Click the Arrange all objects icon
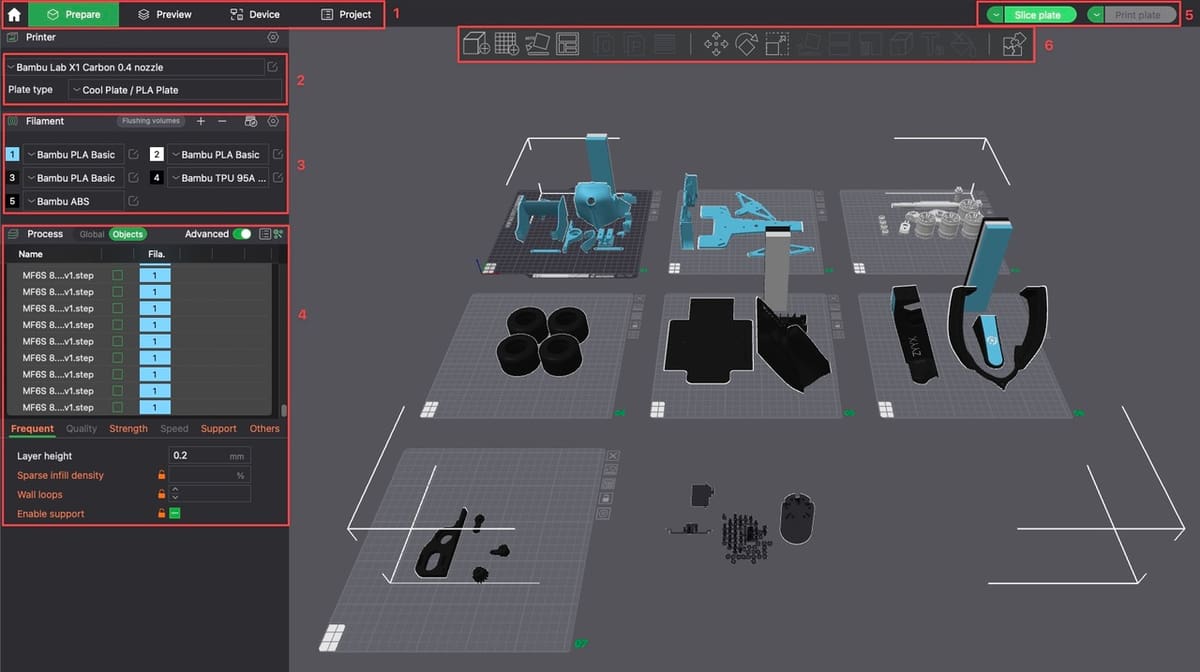Screen dimensions: 1200x672 [x=567, y=44]
